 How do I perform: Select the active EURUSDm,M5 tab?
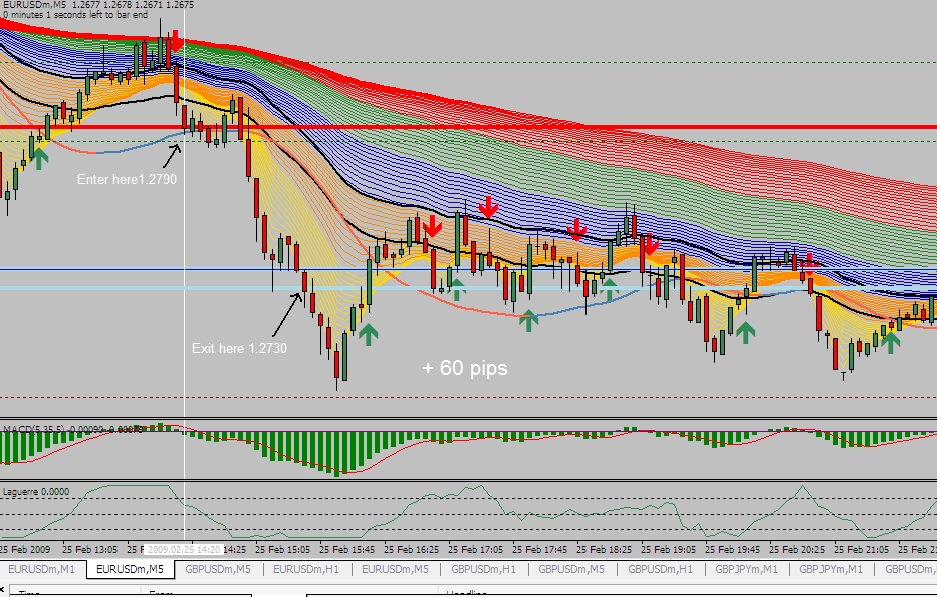tap(130, 569)
